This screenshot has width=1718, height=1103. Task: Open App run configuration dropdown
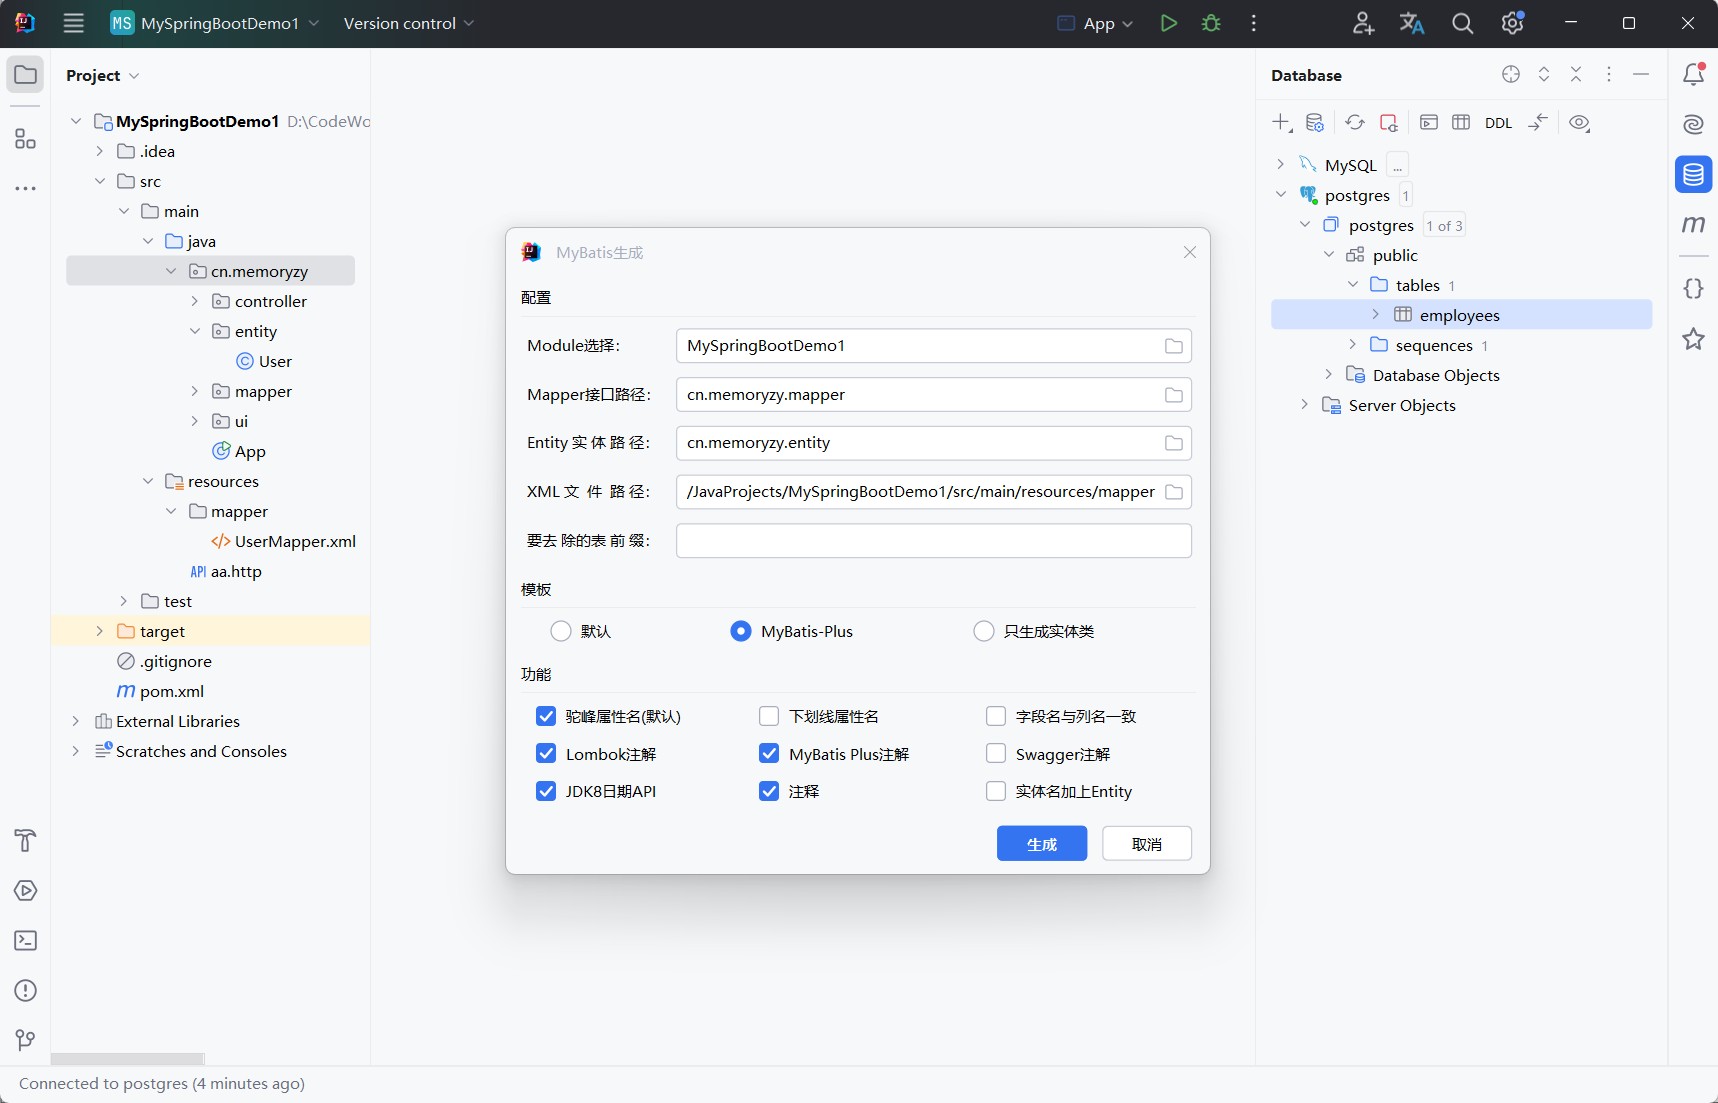(x=1095, y=23)
